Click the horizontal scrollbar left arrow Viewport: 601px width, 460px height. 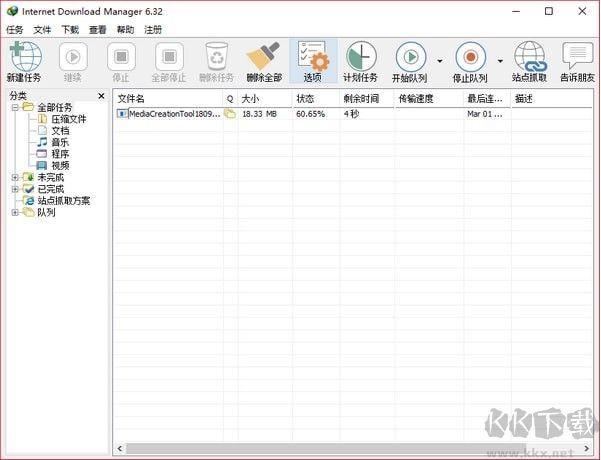click(120, 448)
